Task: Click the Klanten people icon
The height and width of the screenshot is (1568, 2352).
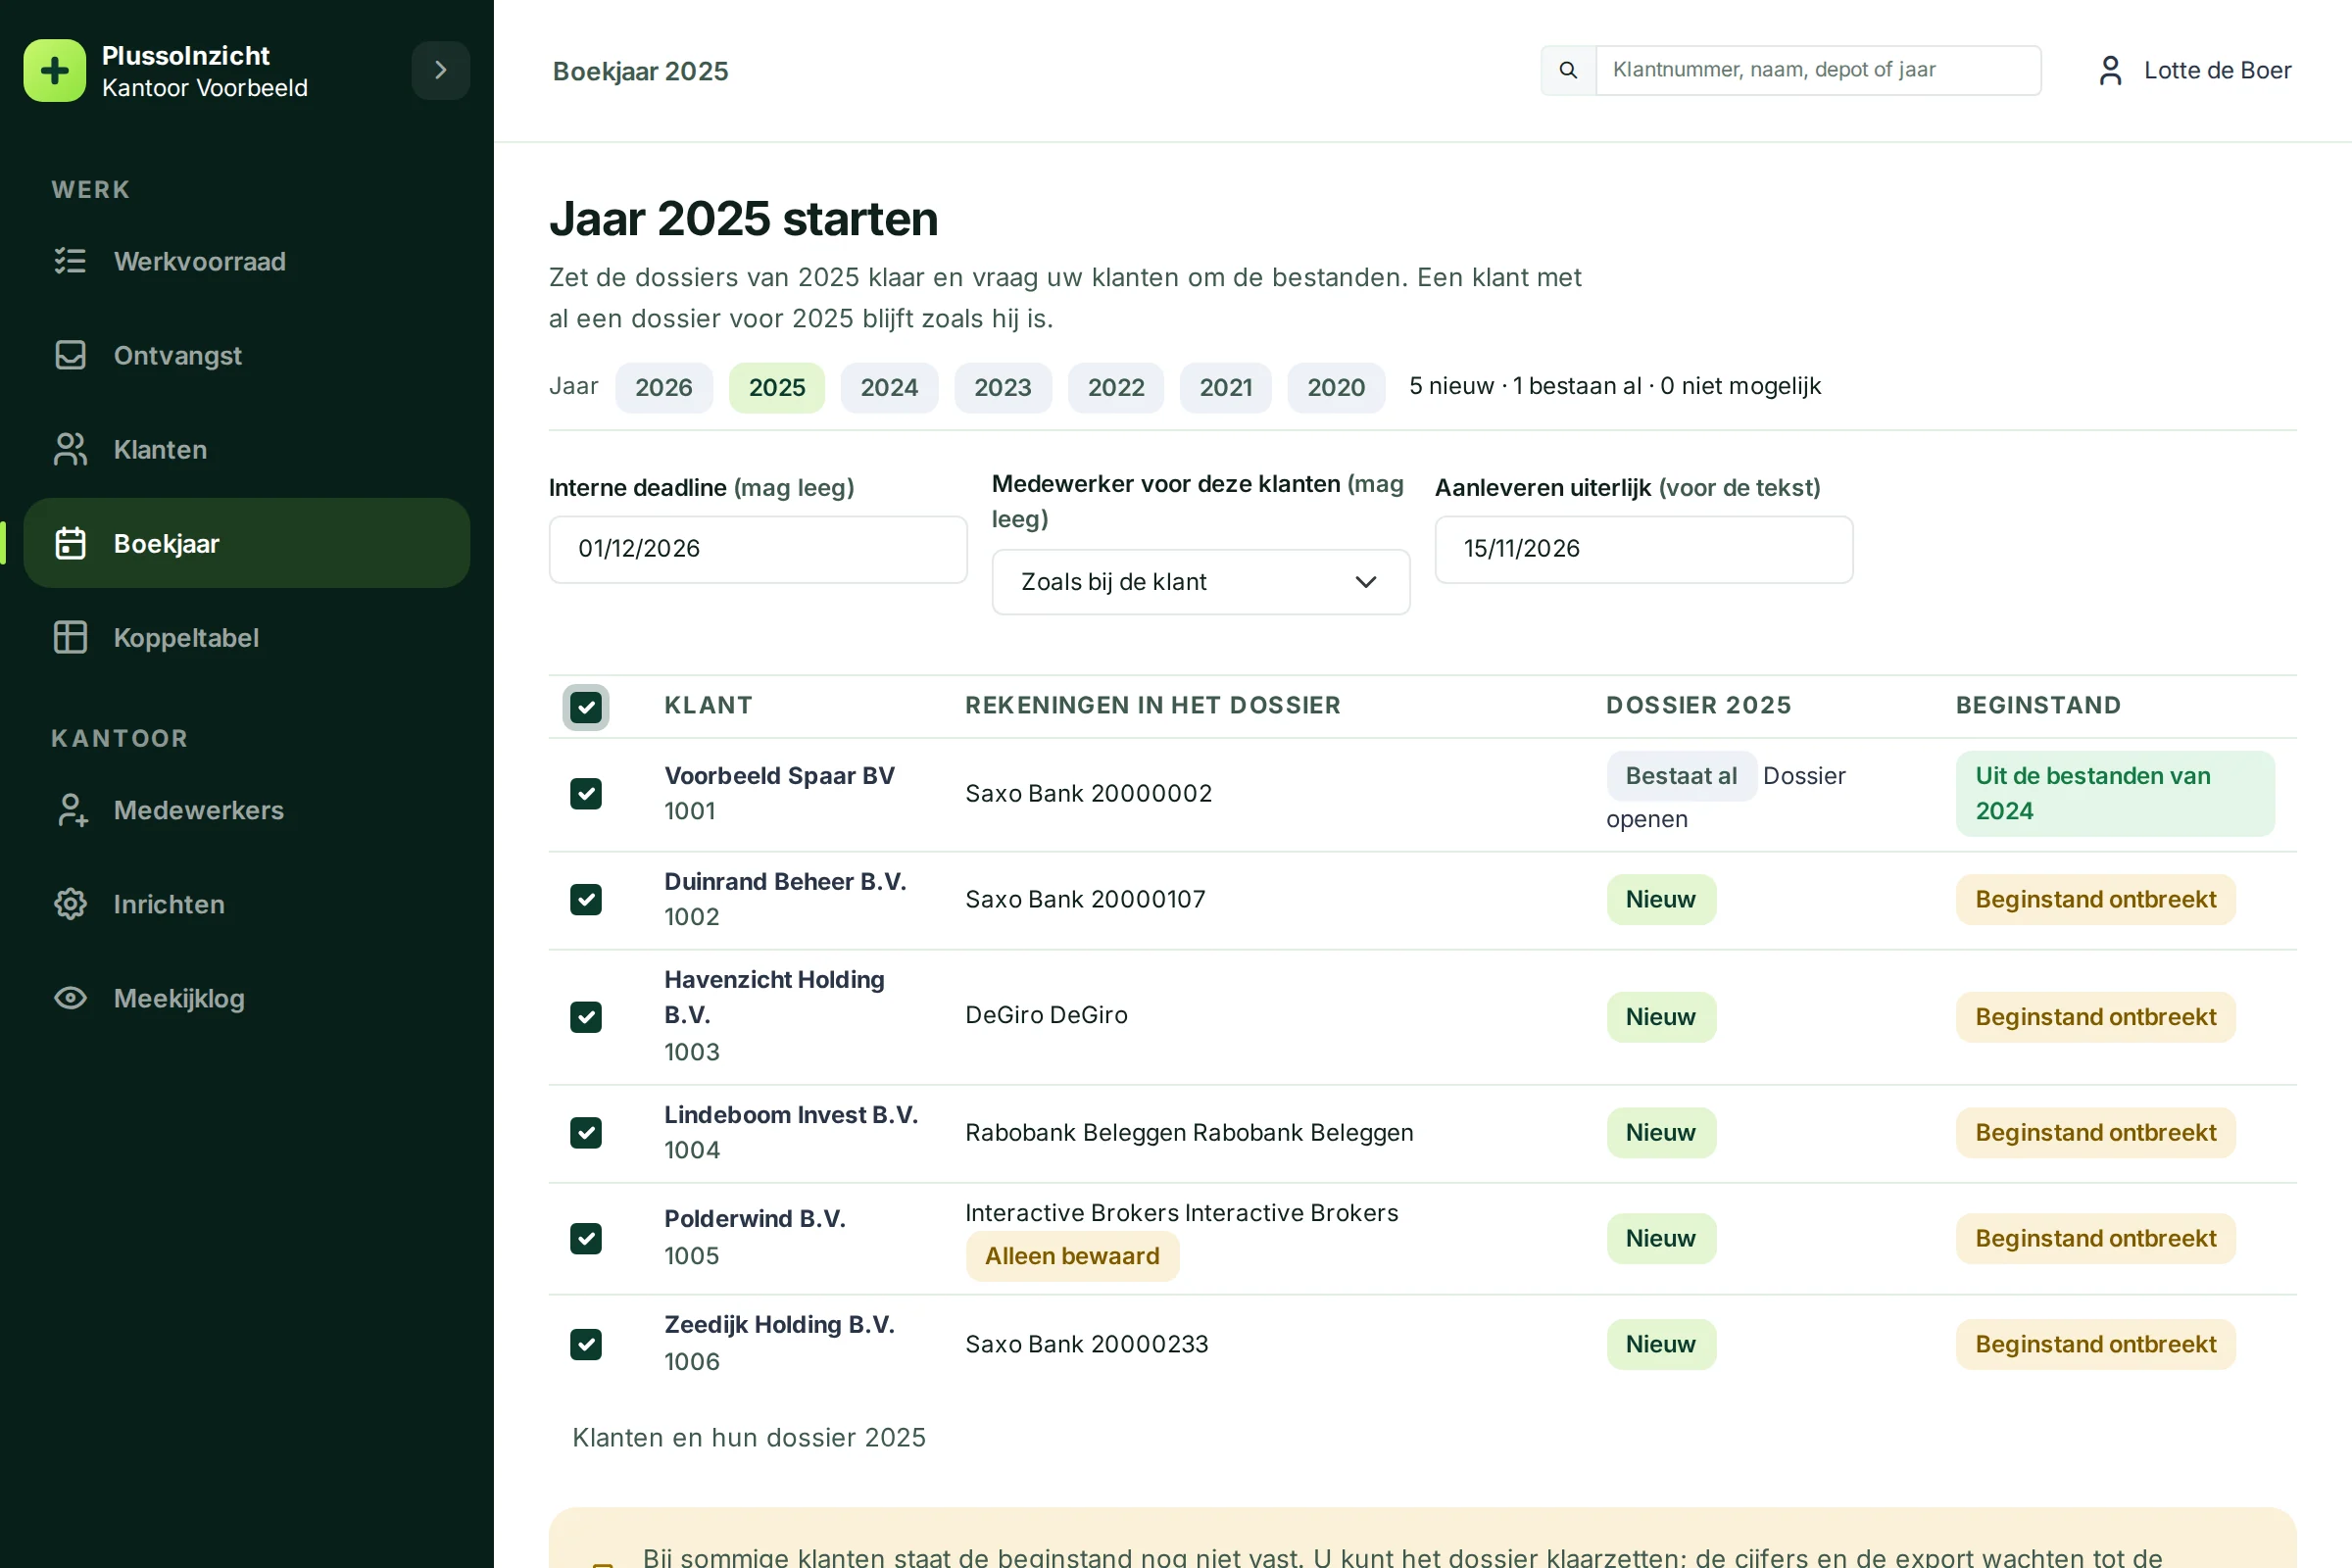Action: (70, 449)
